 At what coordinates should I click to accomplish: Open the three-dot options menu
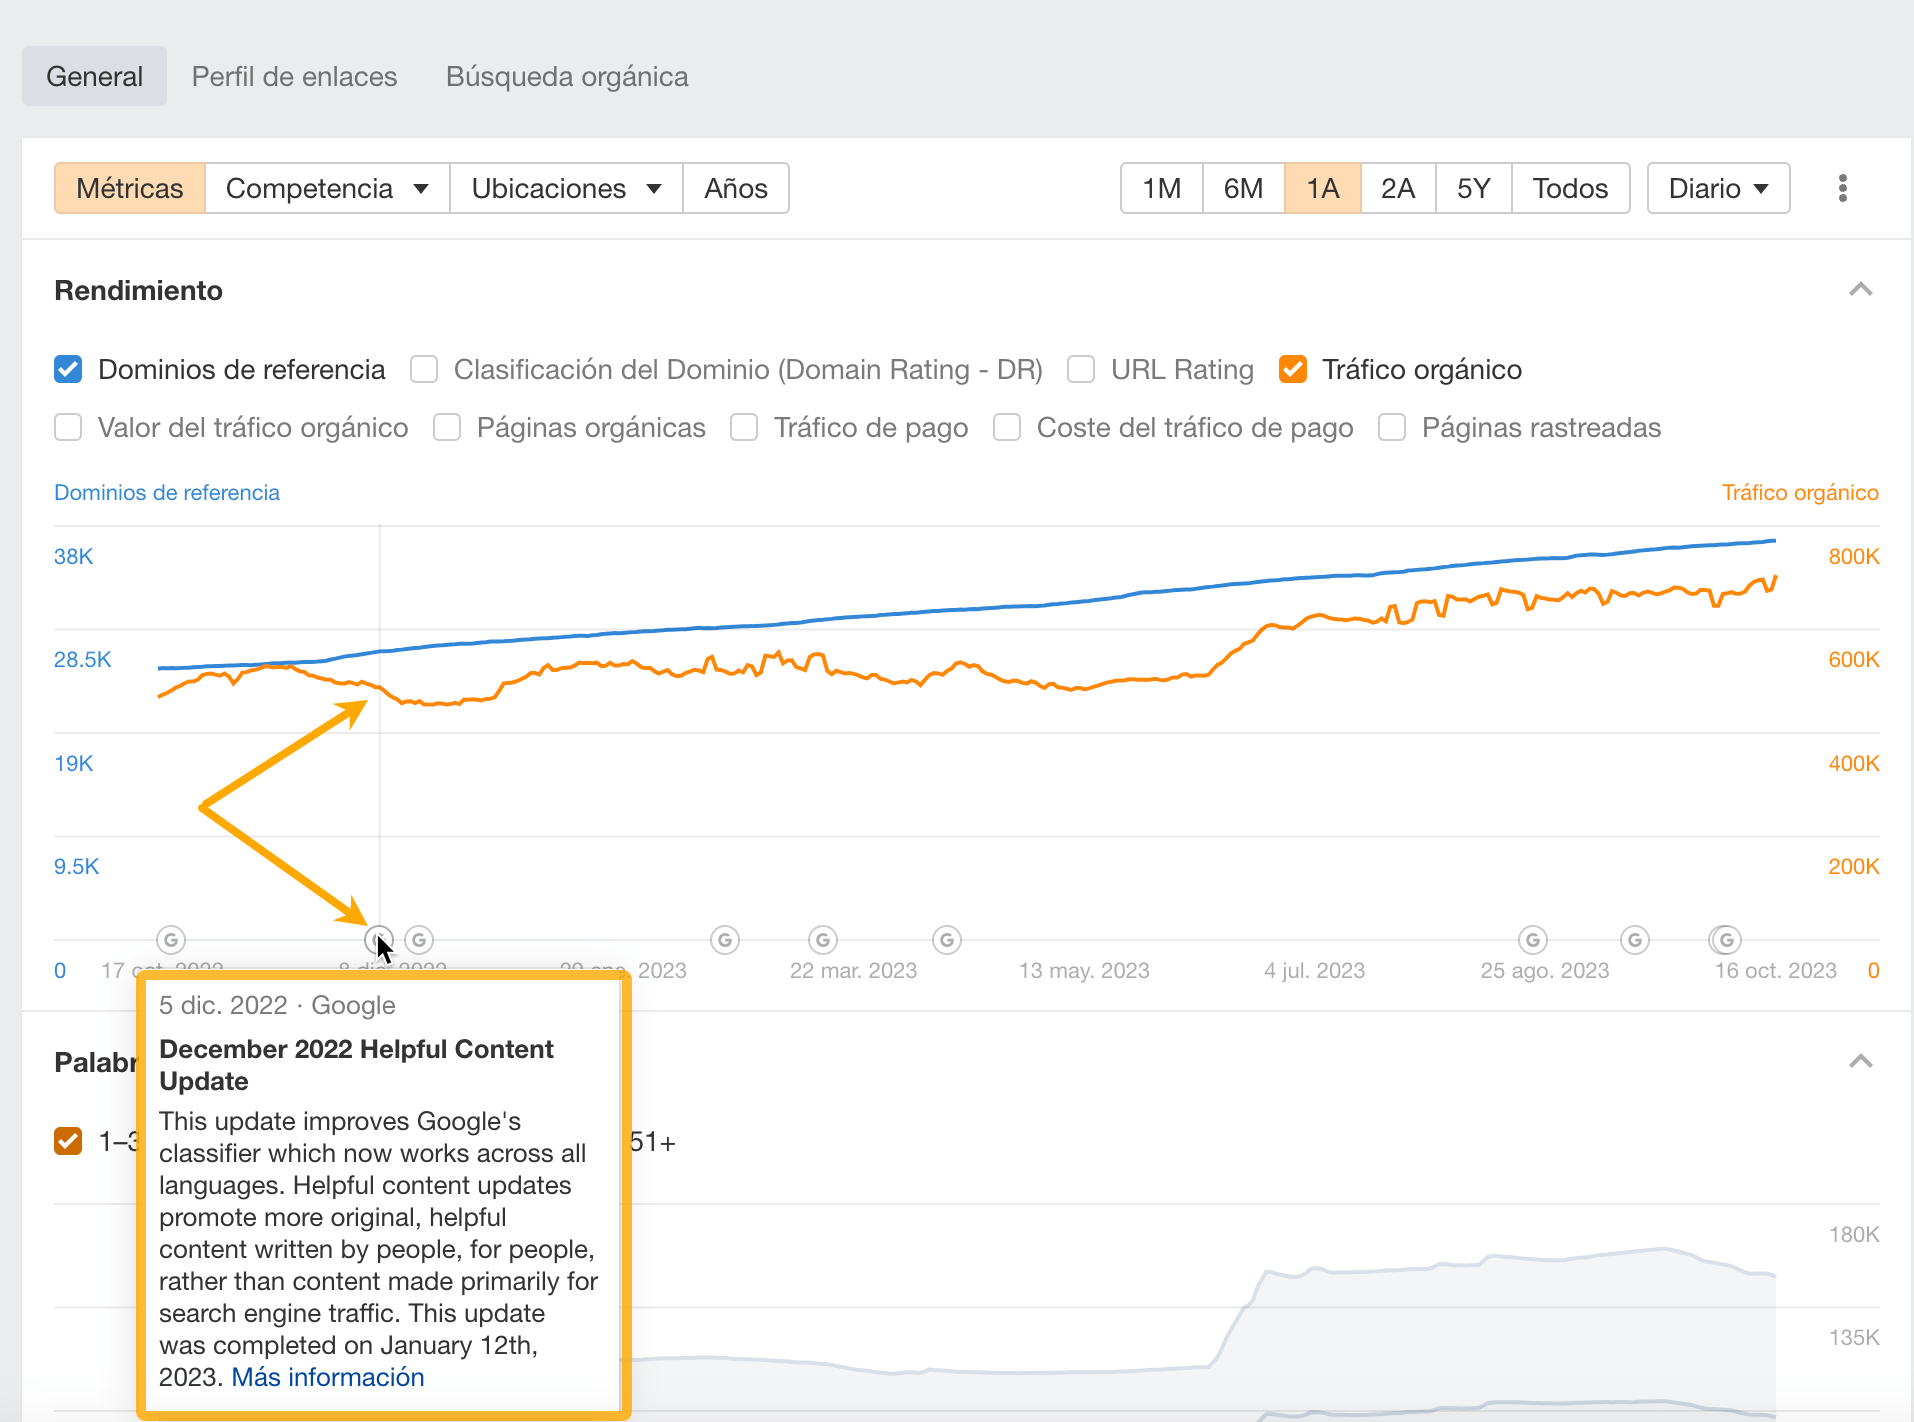(1843, 188)
